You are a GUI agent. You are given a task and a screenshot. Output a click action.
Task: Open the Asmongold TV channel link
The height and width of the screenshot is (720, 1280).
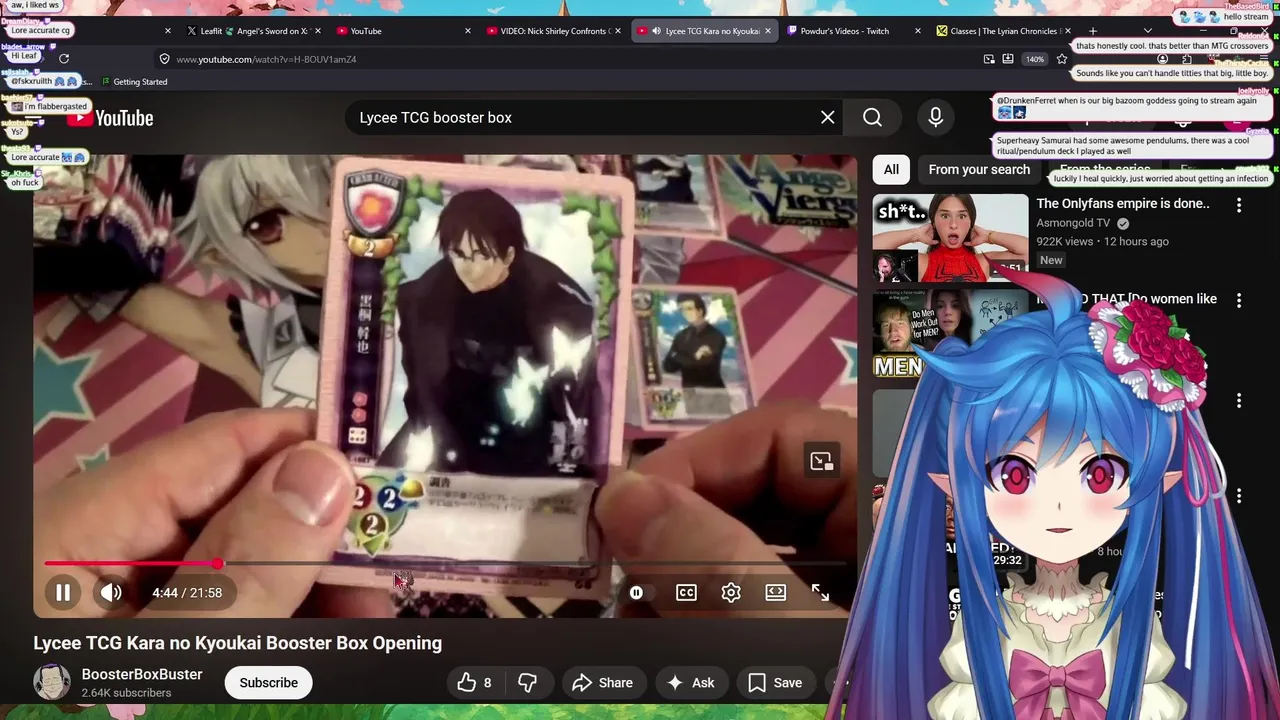click(1073, 223)
